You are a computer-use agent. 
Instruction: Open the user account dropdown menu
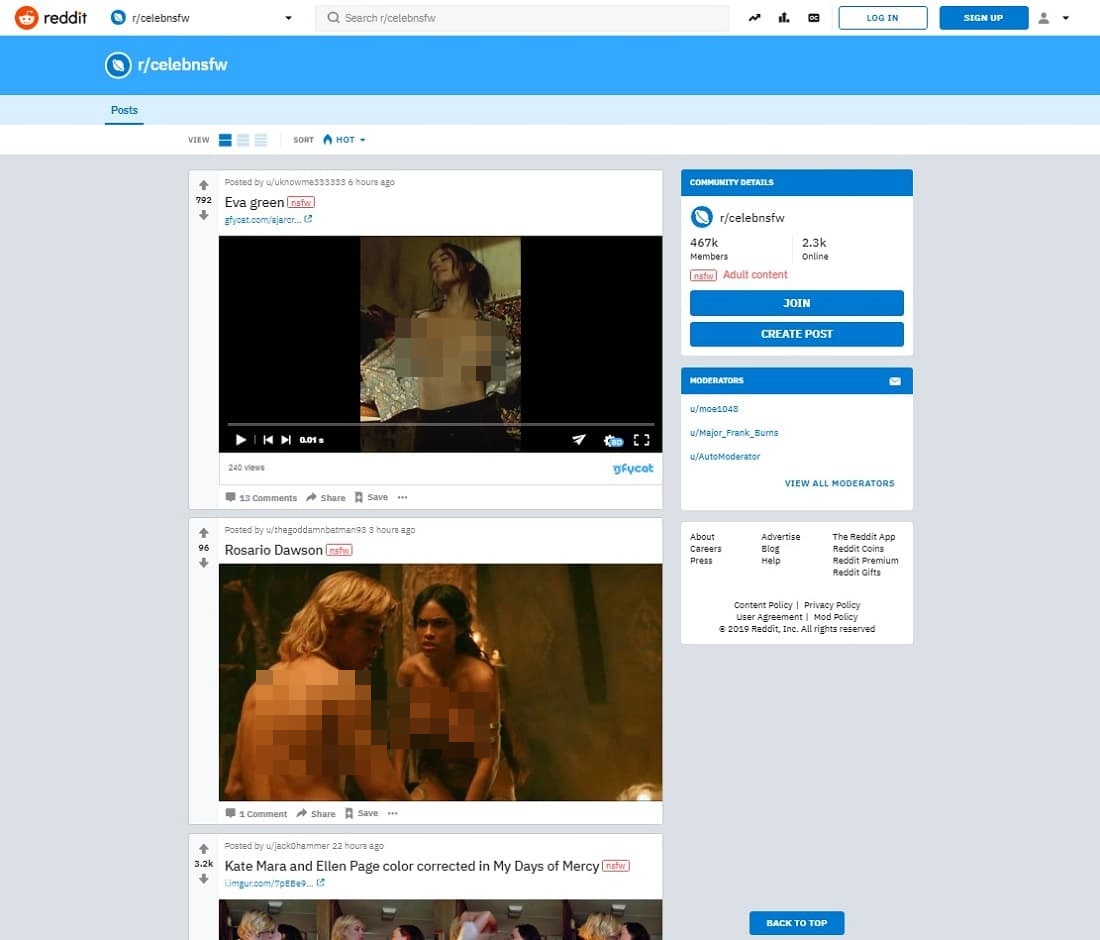click(1054, 18)
